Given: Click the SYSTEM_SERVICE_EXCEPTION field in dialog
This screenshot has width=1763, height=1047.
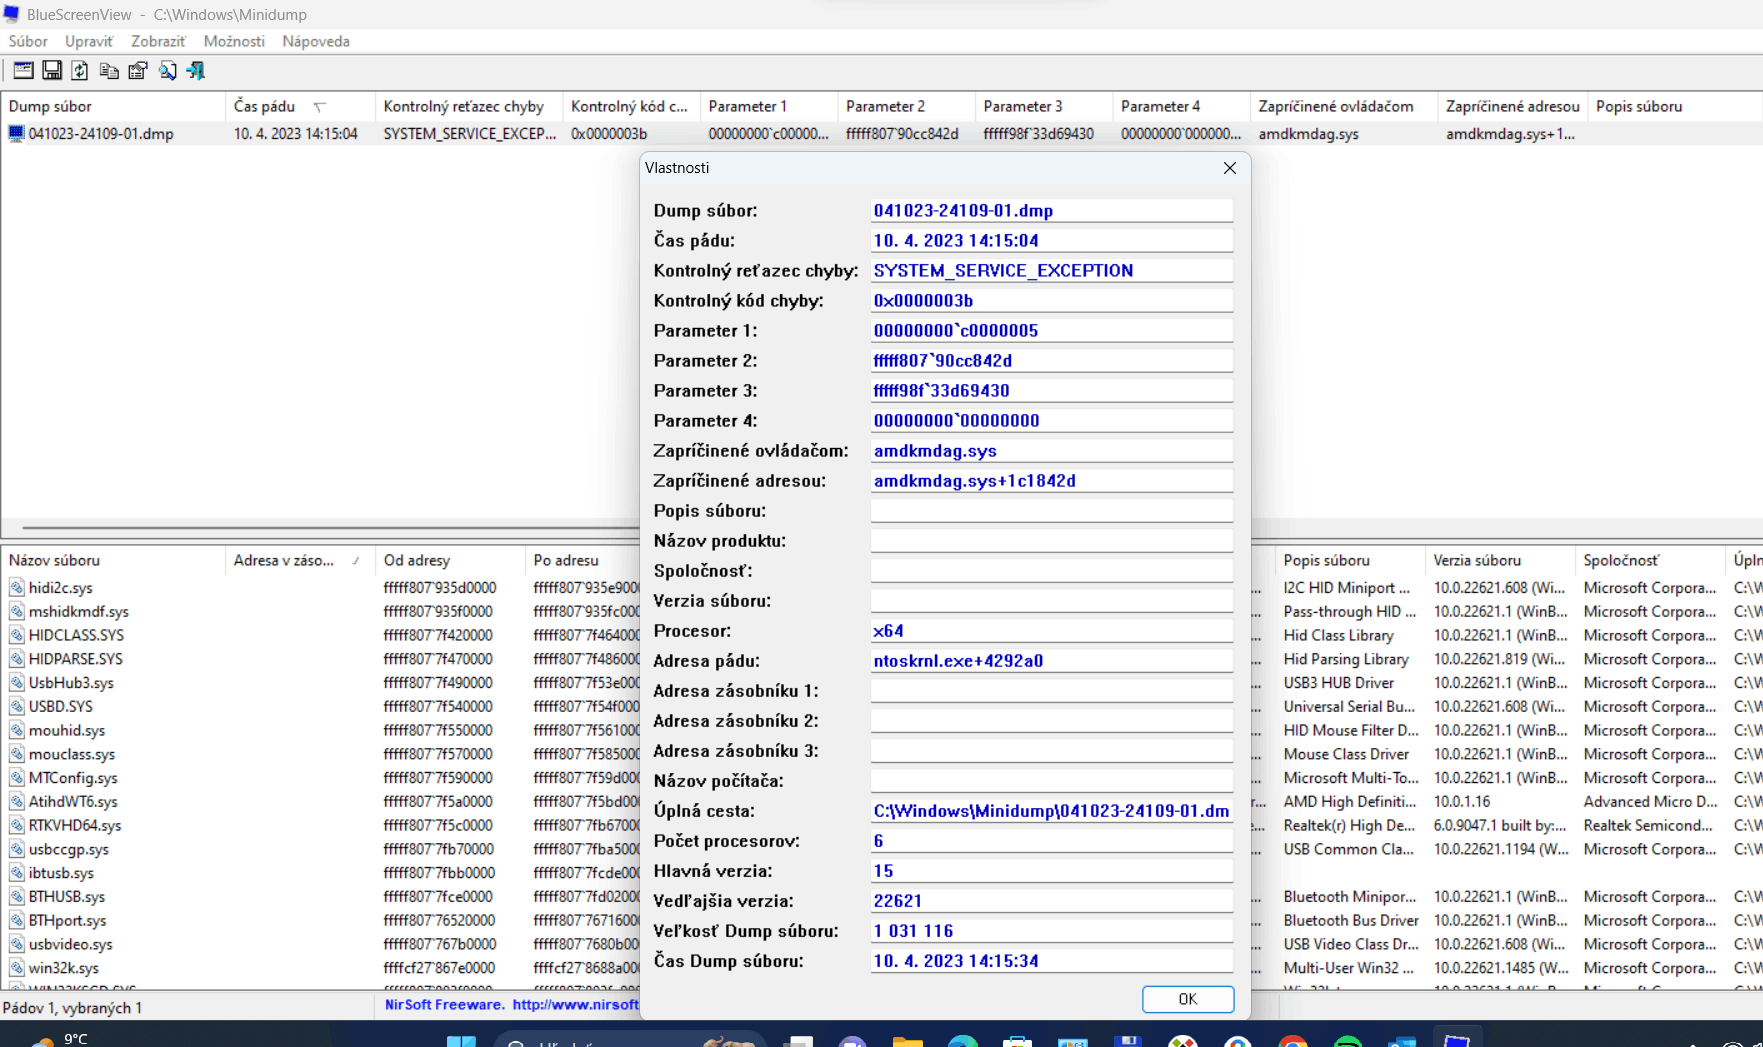Looking at the screenshot, I should 1052,270.
